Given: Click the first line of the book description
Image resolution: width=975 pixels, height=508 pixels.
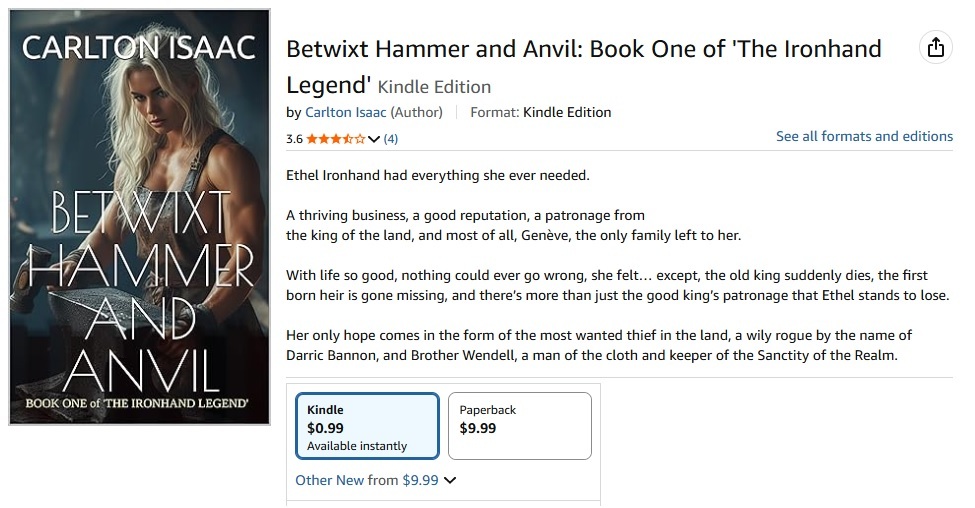Looking at the screenshot, I should 438,176.
